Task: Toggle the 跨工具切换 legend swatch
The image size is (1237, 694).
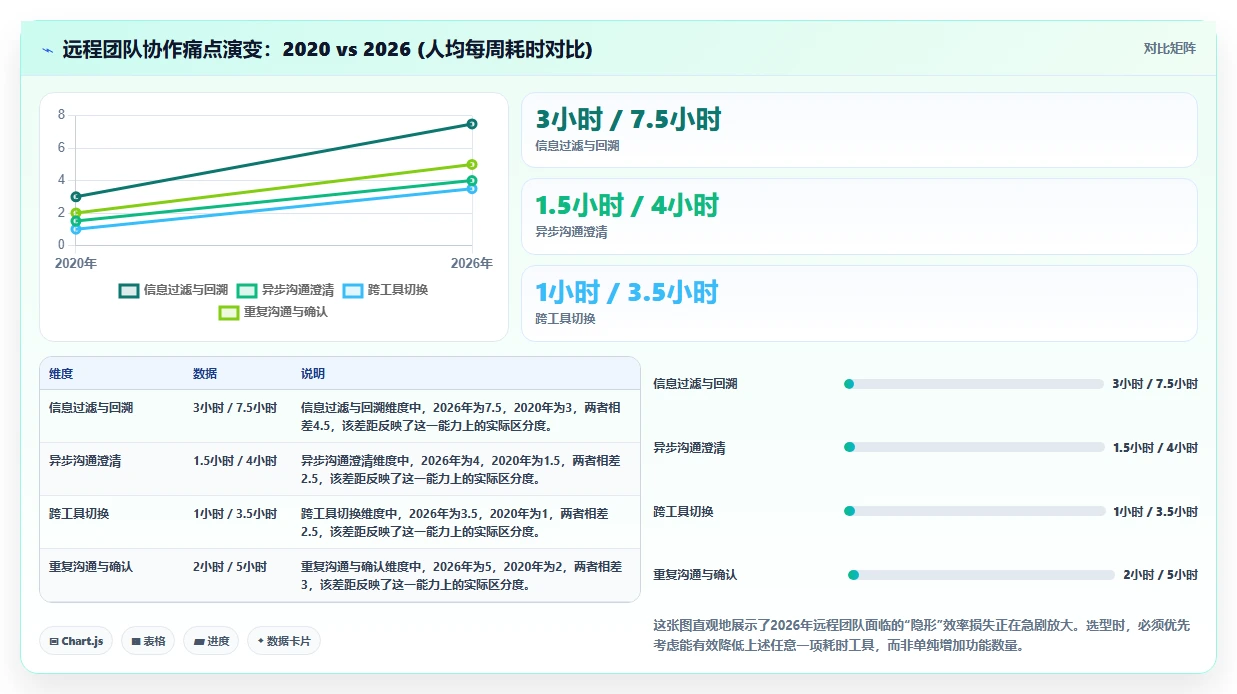Action: (353, 290)
